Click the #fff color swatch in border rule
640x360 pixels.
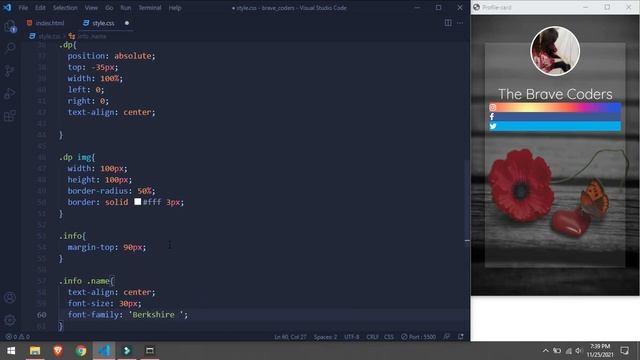click(138, 202)
